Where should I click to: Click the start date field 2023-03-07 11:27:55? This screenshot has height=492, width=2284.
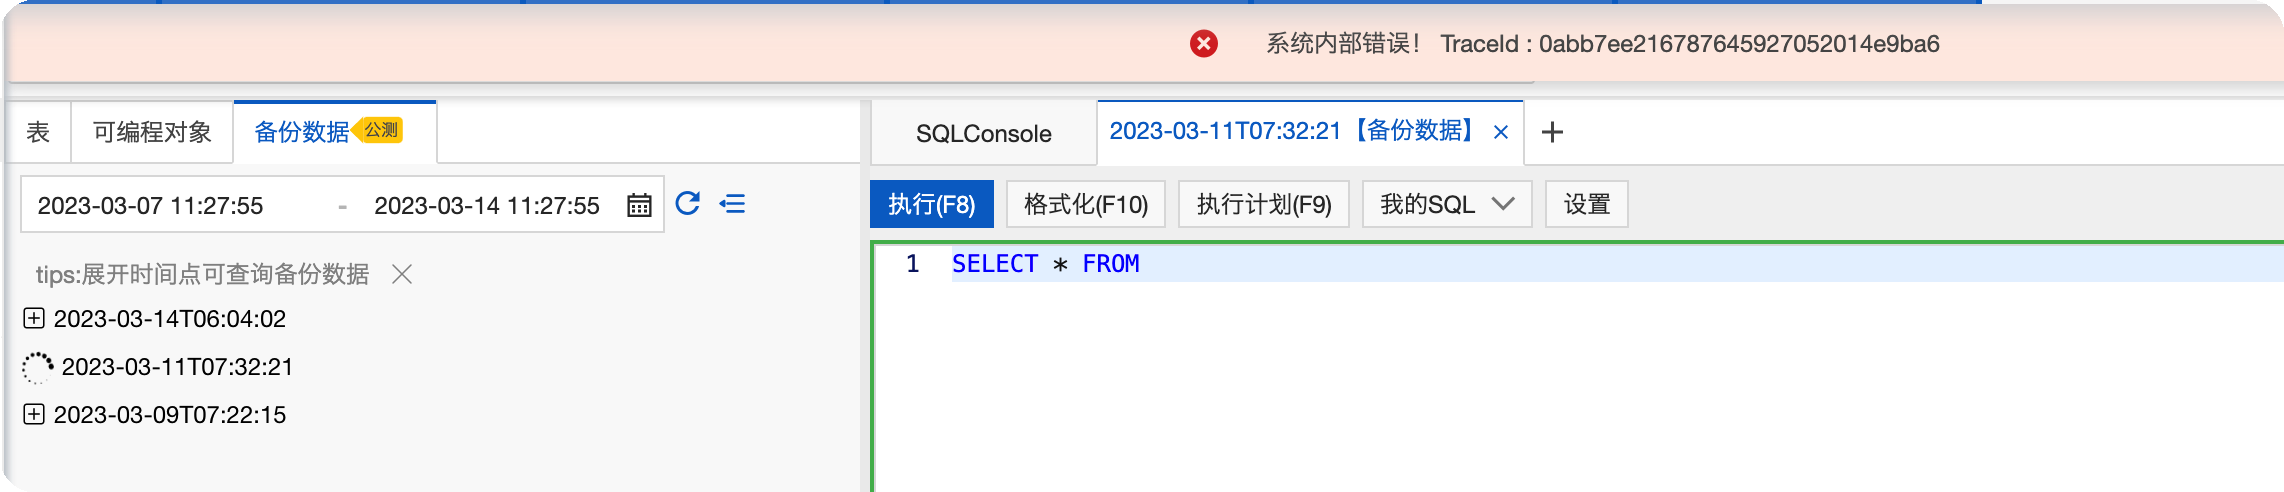[151, 206]
